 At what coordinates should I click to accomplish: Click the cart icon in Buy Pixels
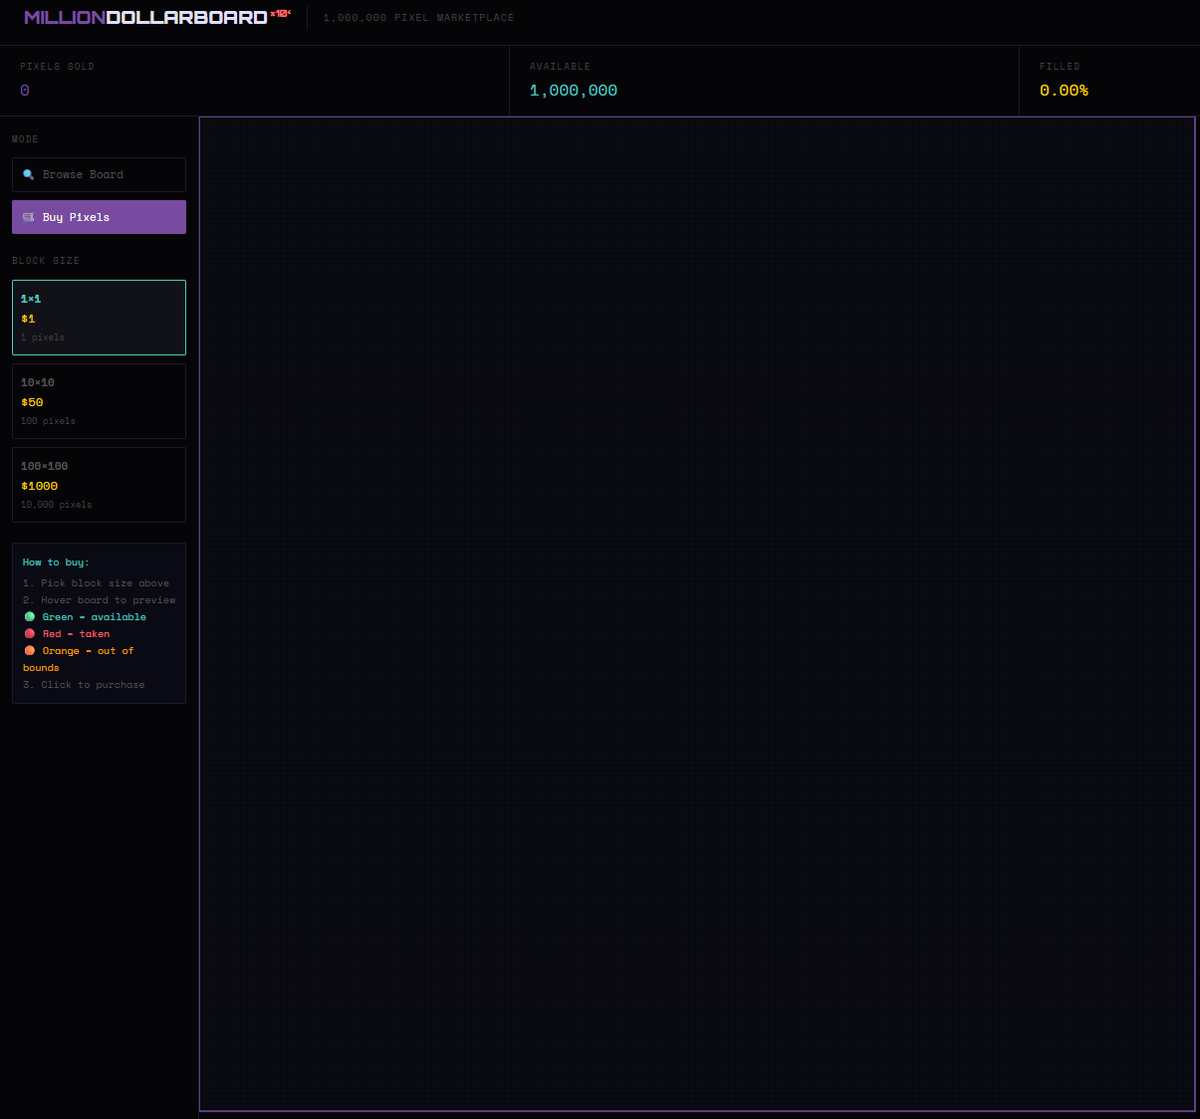coord(28,217)
